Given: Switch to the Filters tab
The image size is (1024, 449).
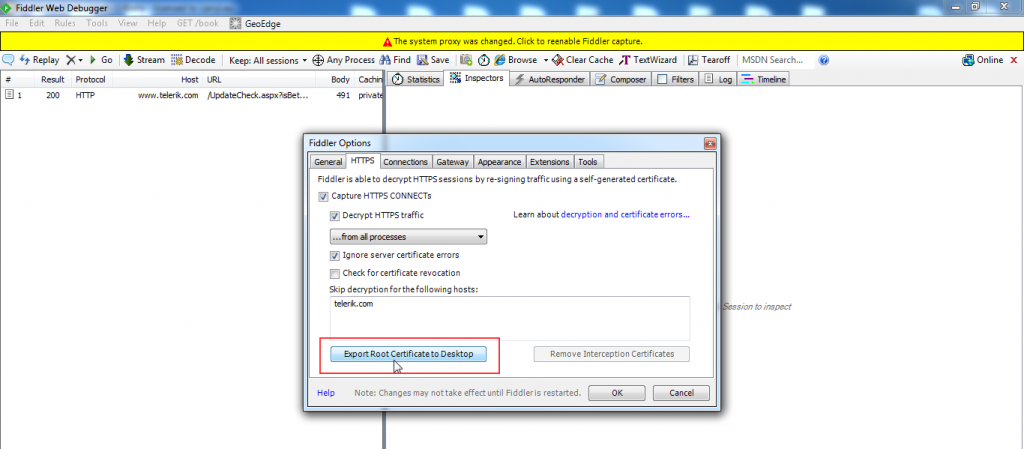Looking at the screenshot, I should pyautogui.click(x=675, y=79).
